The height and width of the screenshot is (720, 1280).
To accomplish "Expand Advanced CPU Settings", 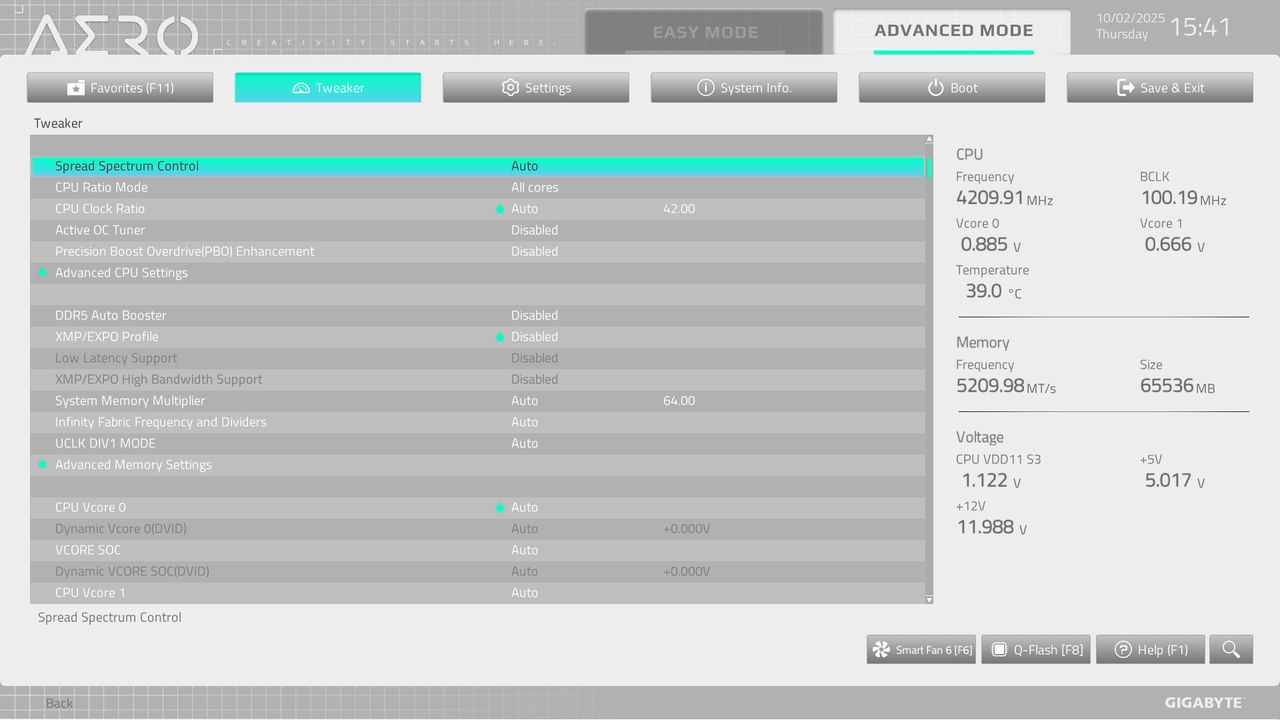I will pyautogui.click(x=121, y=272).
